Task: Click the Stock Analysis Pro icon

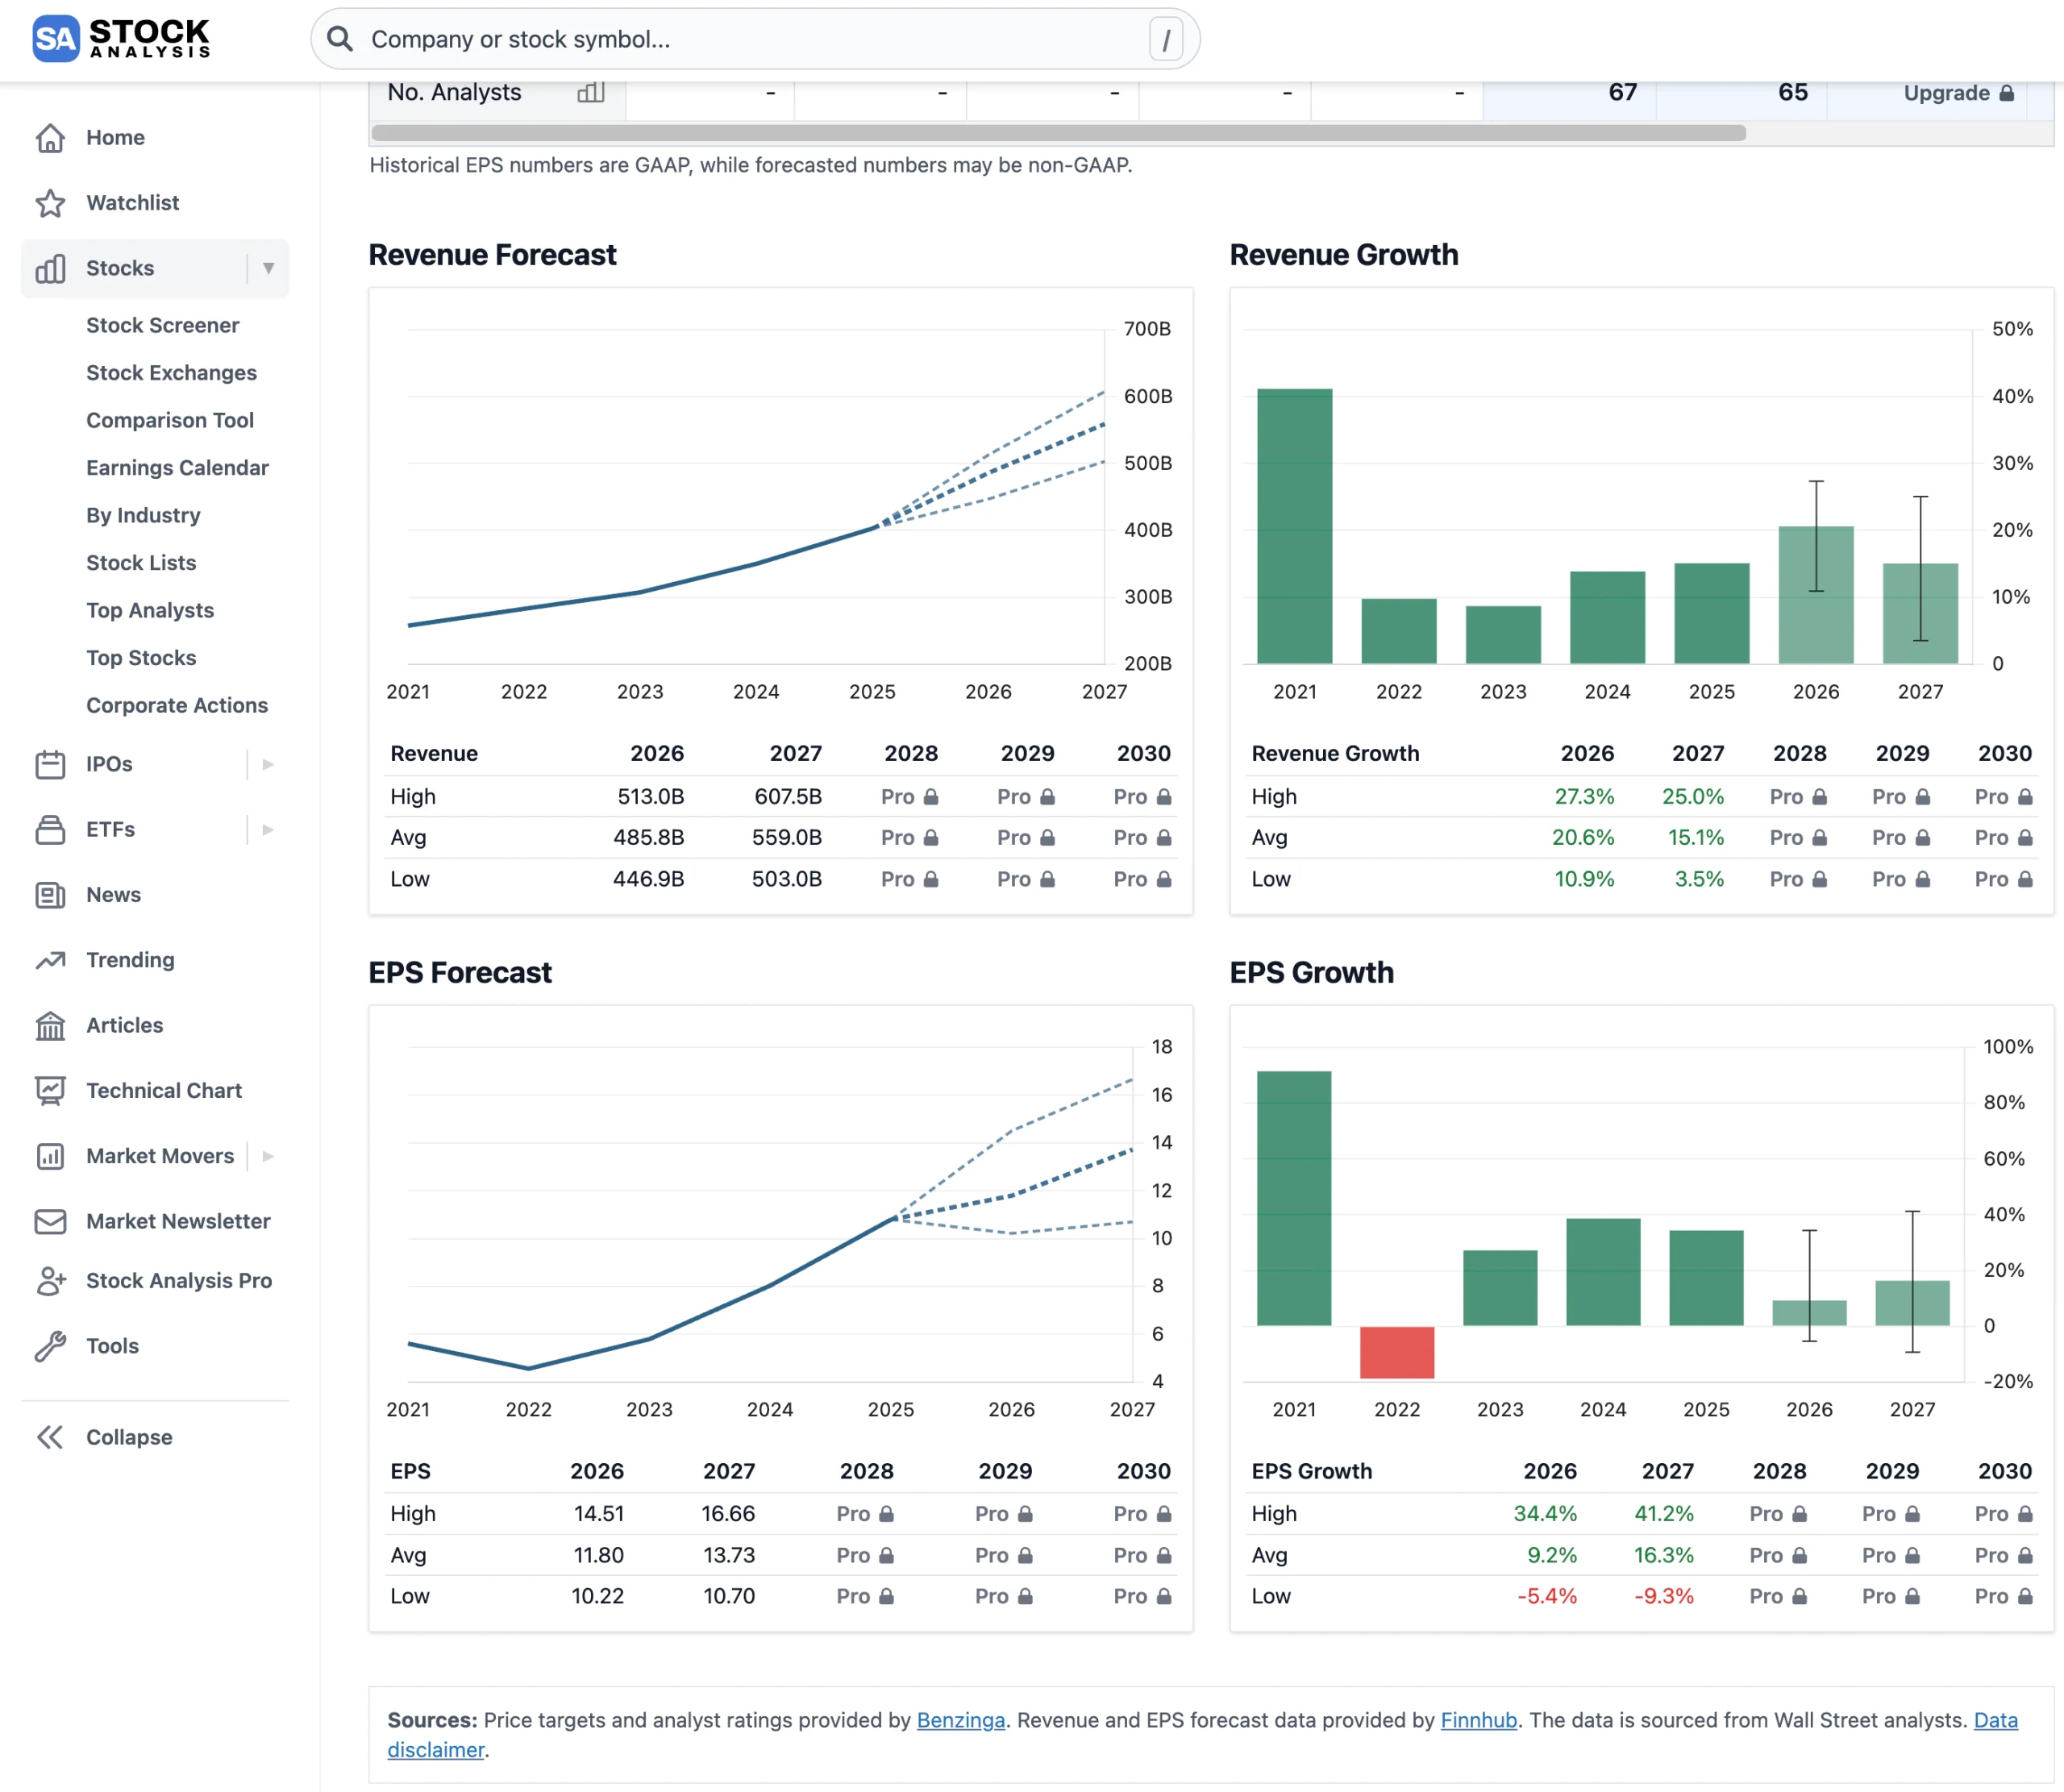Action: pyautogui.click(x=52, y=1280)
